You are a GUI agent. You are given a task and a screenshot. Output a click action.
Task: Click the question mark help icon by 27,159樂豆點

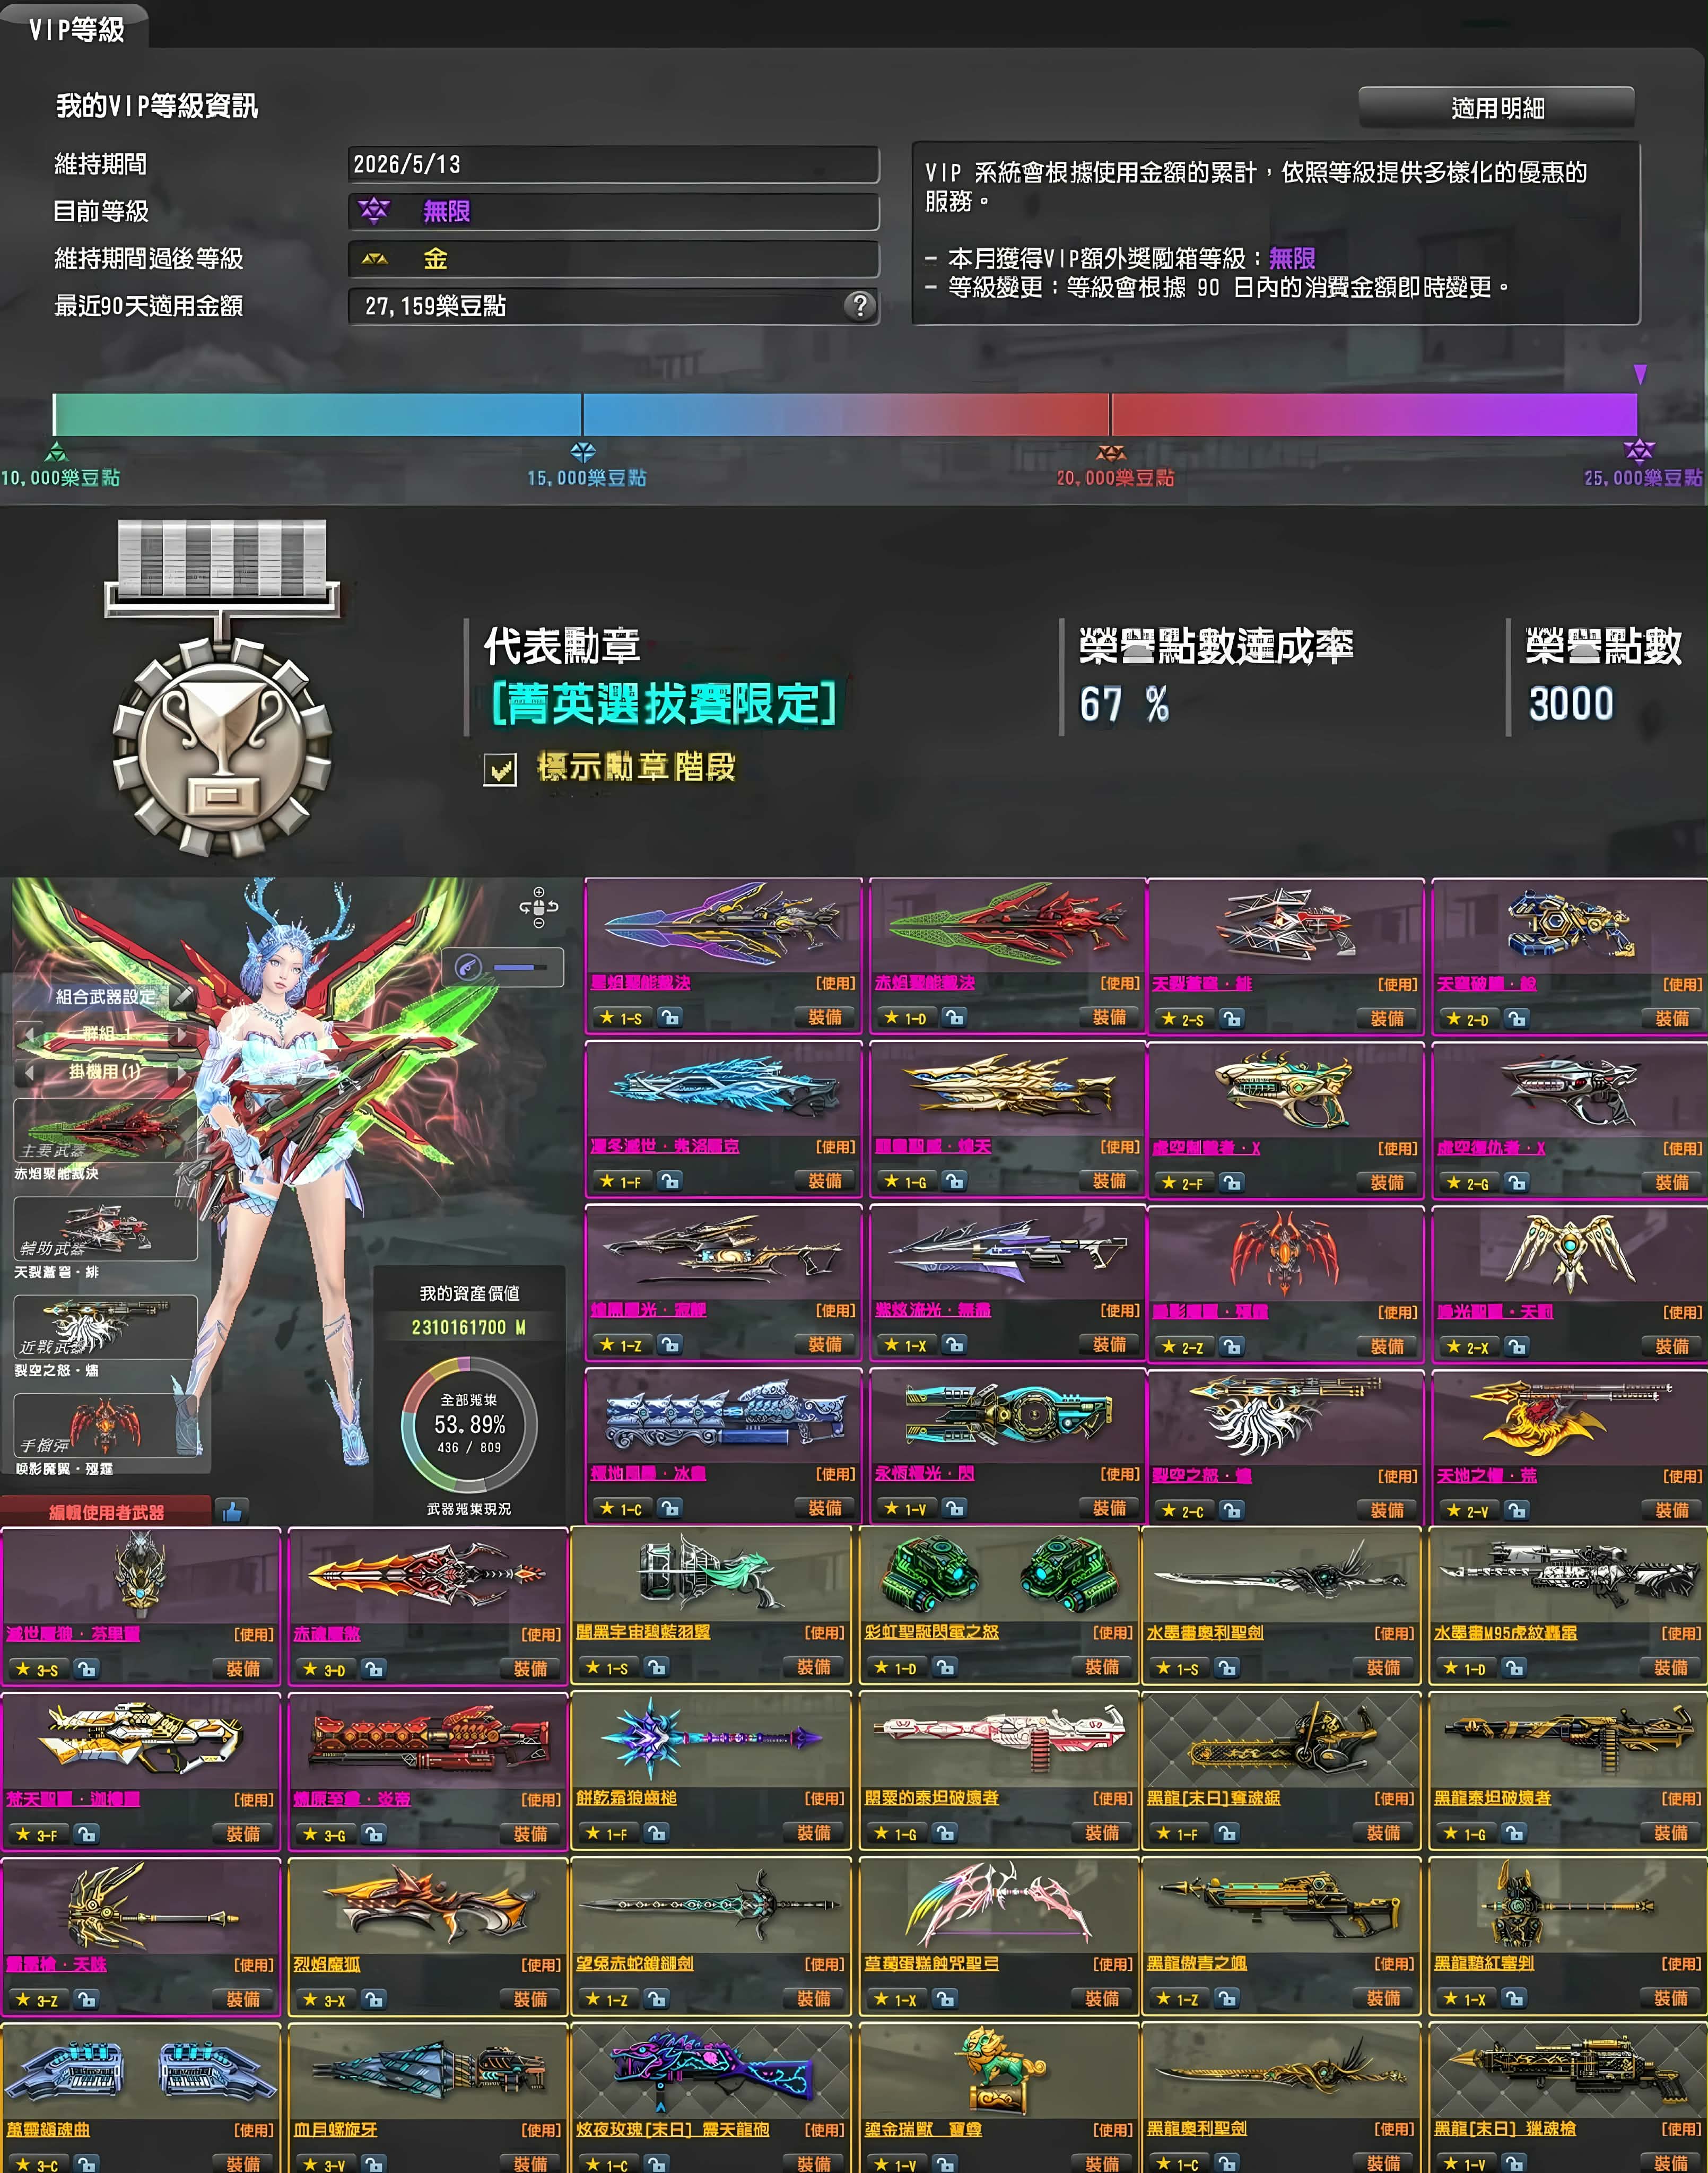[860, 305]
